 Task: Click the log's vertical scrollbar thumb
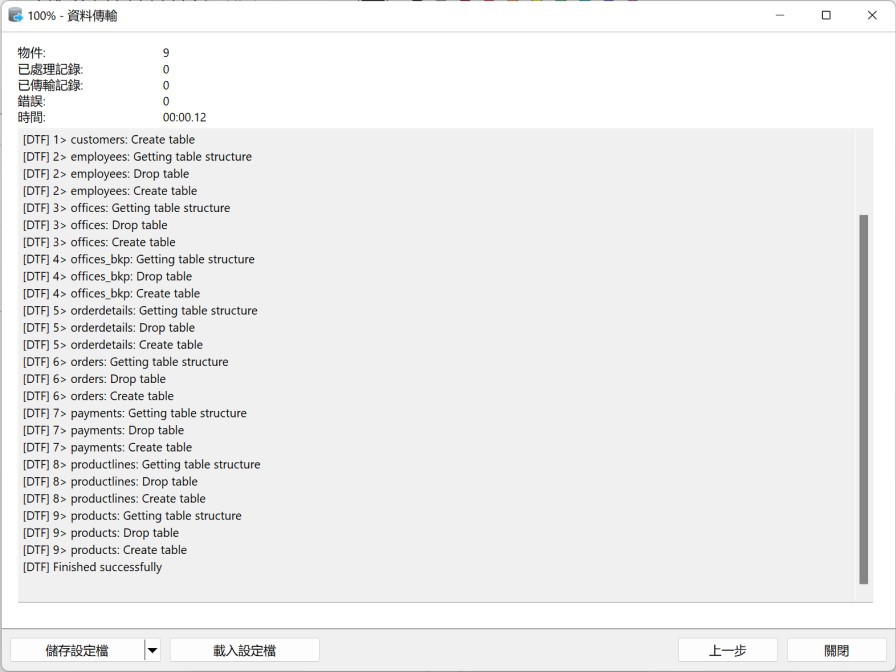coord(863,400)
